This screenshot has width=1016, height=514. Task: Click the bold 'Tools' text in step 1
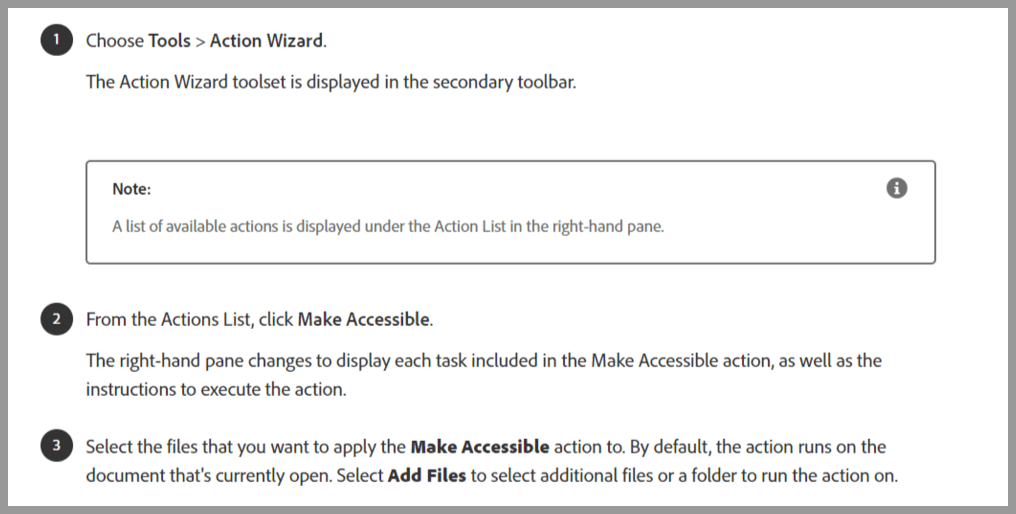(169, 40)
